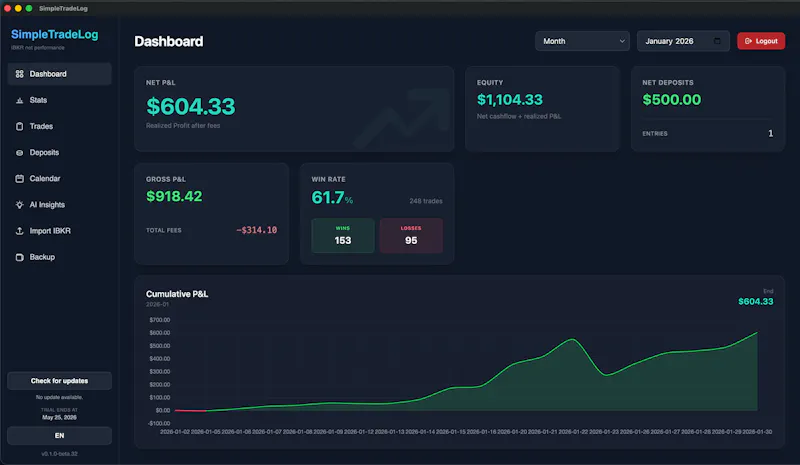
Task: Click the logout arrow icon
Action: point(748,41)
